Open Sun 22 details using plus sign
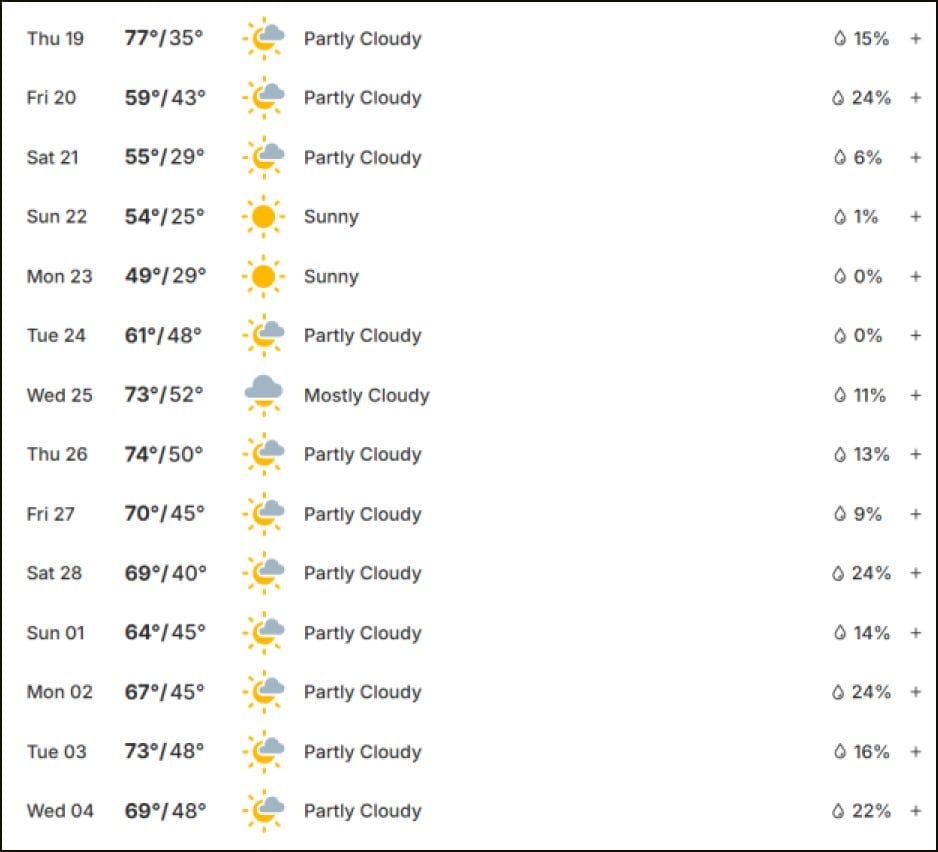The image size is (938, 852). tap(915, 217)
